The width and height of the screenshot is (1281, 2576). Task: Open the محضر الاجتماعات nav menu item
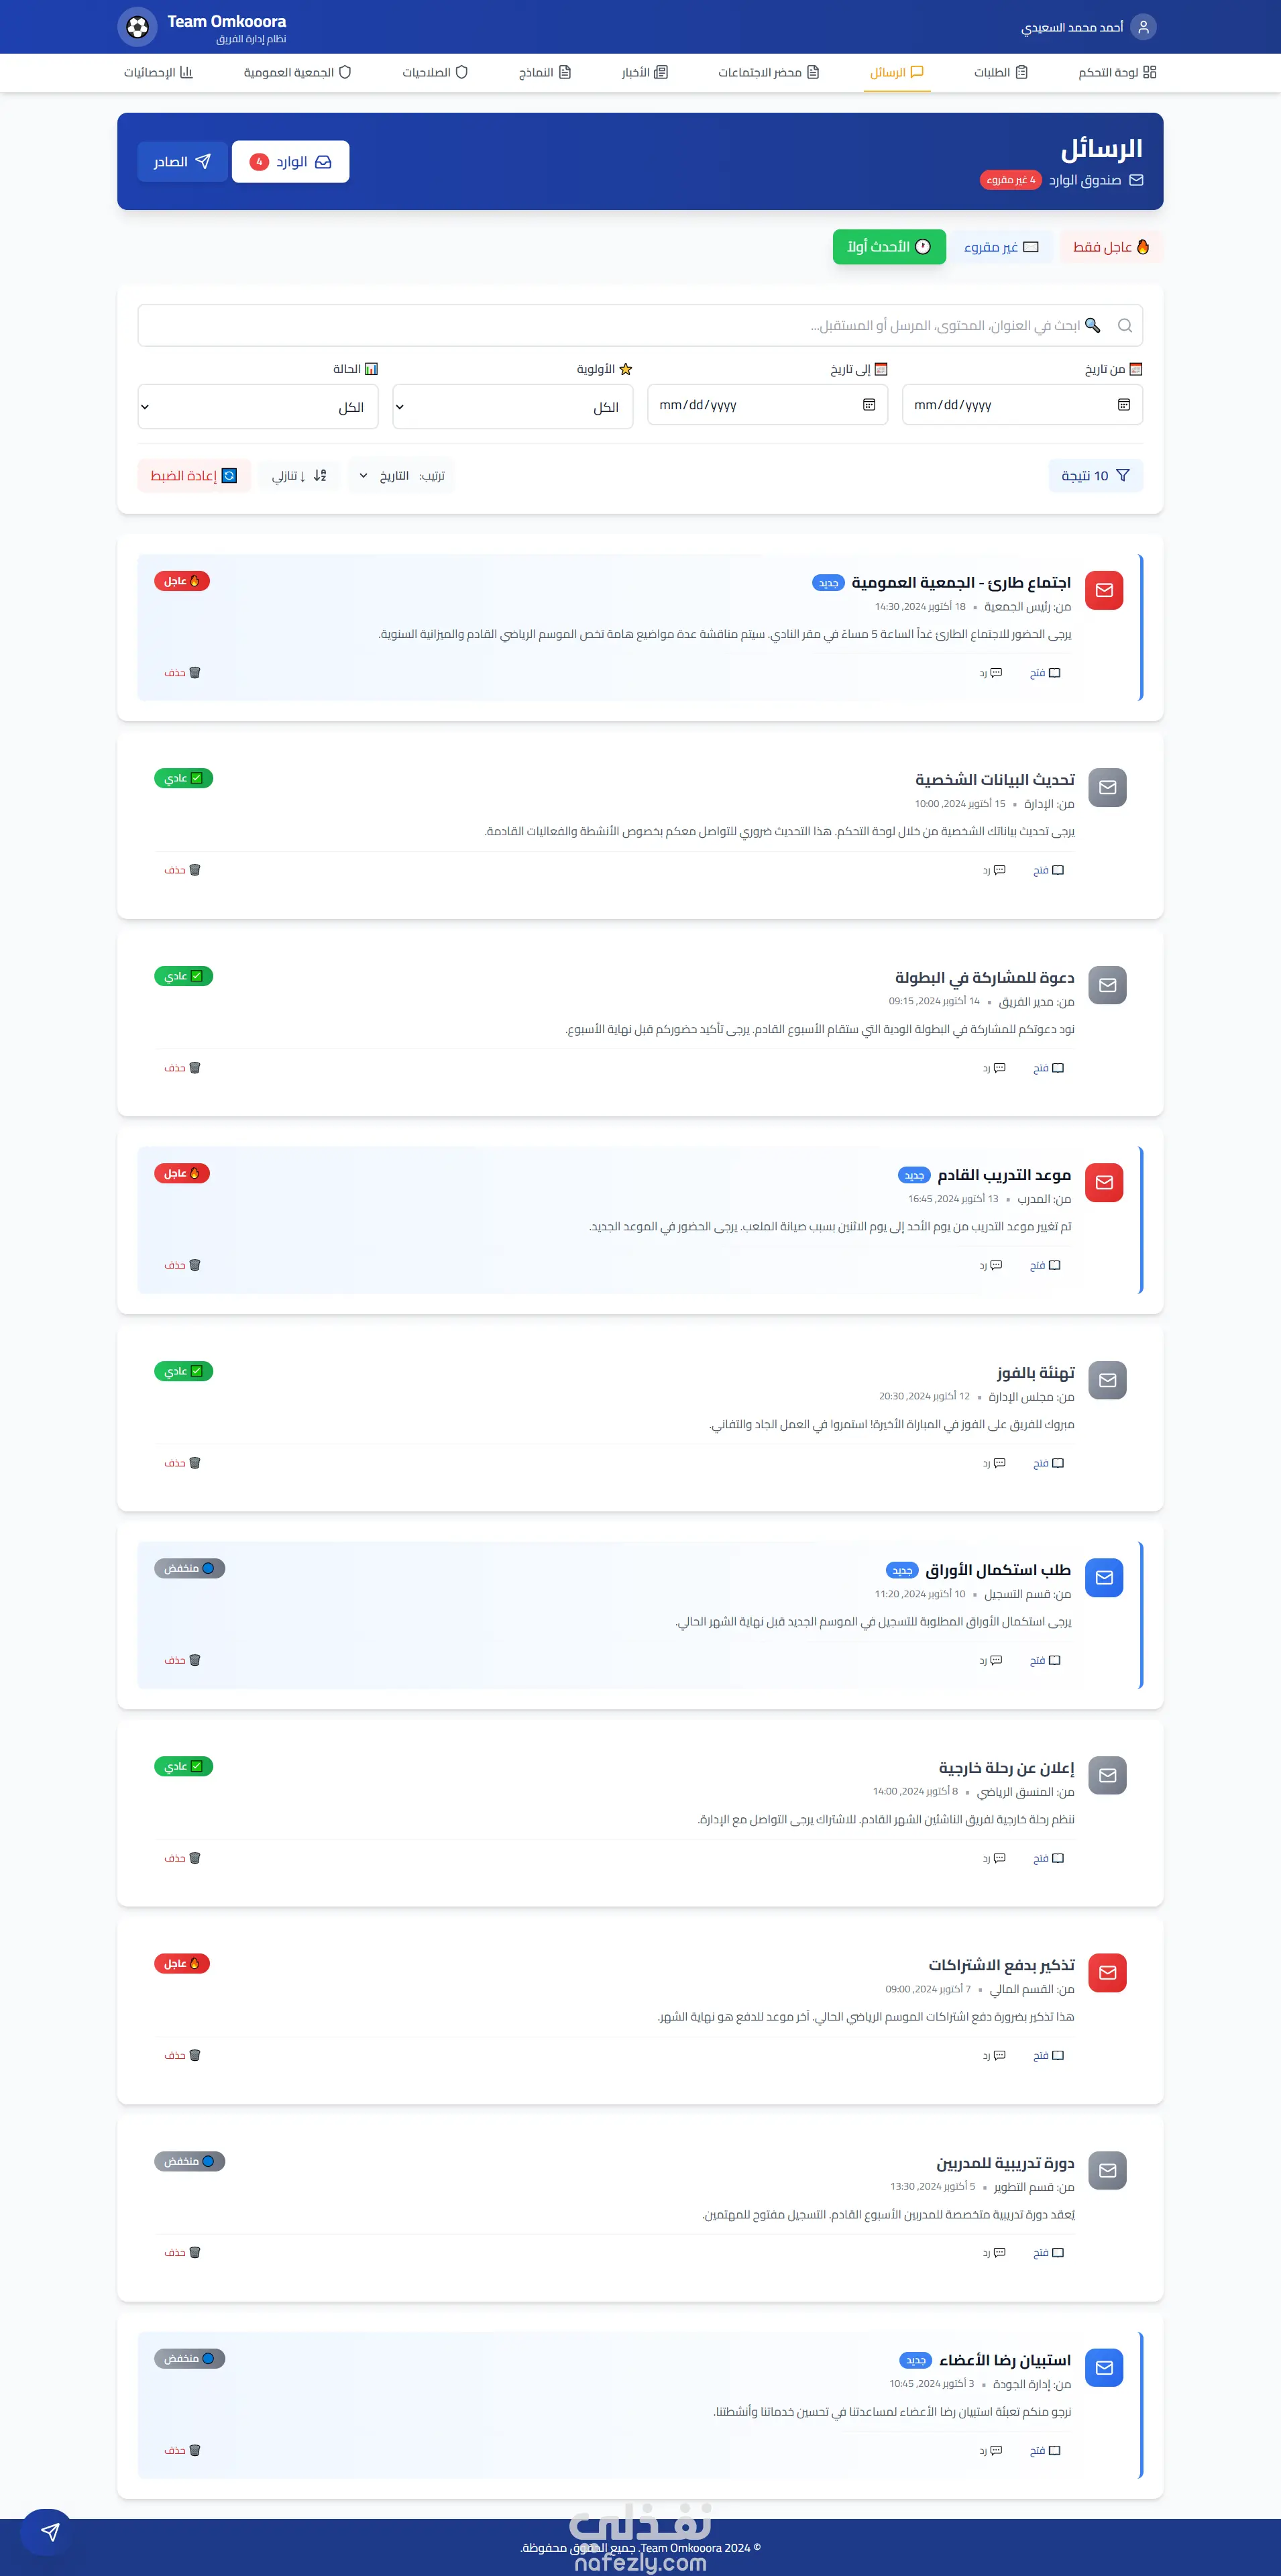click(768, 73)
